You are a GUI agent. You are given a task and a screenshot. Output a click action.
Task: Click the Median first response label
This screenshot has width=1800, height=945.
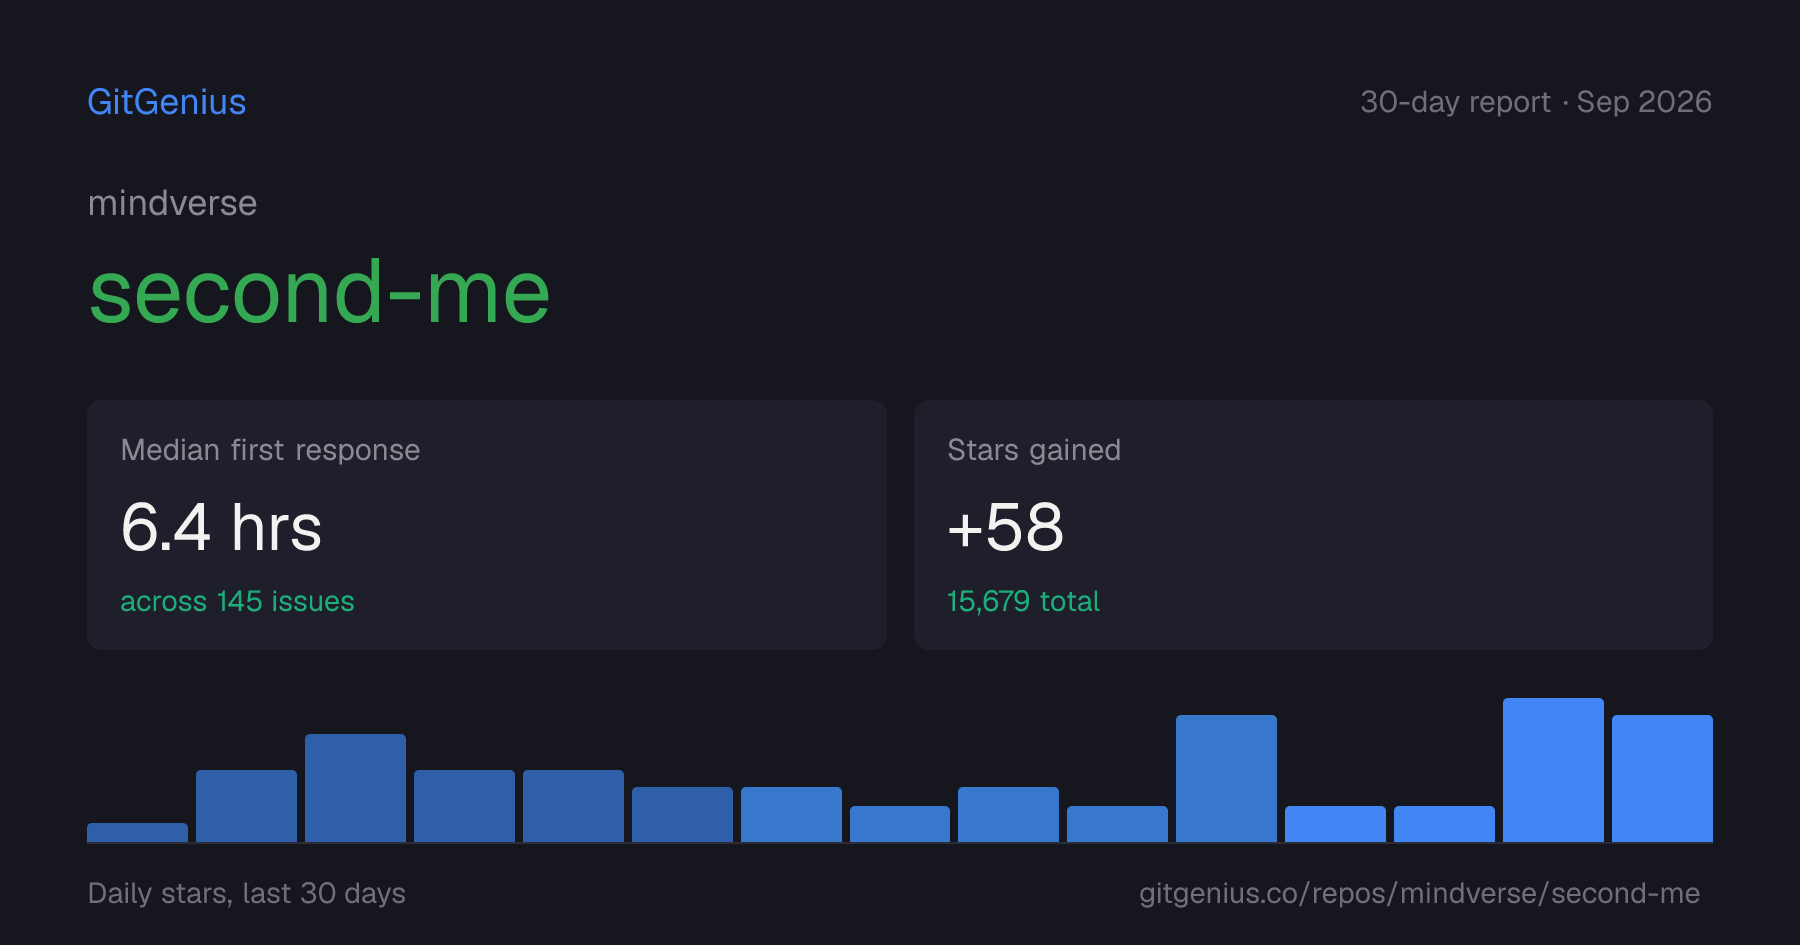(x=270, y=450)
